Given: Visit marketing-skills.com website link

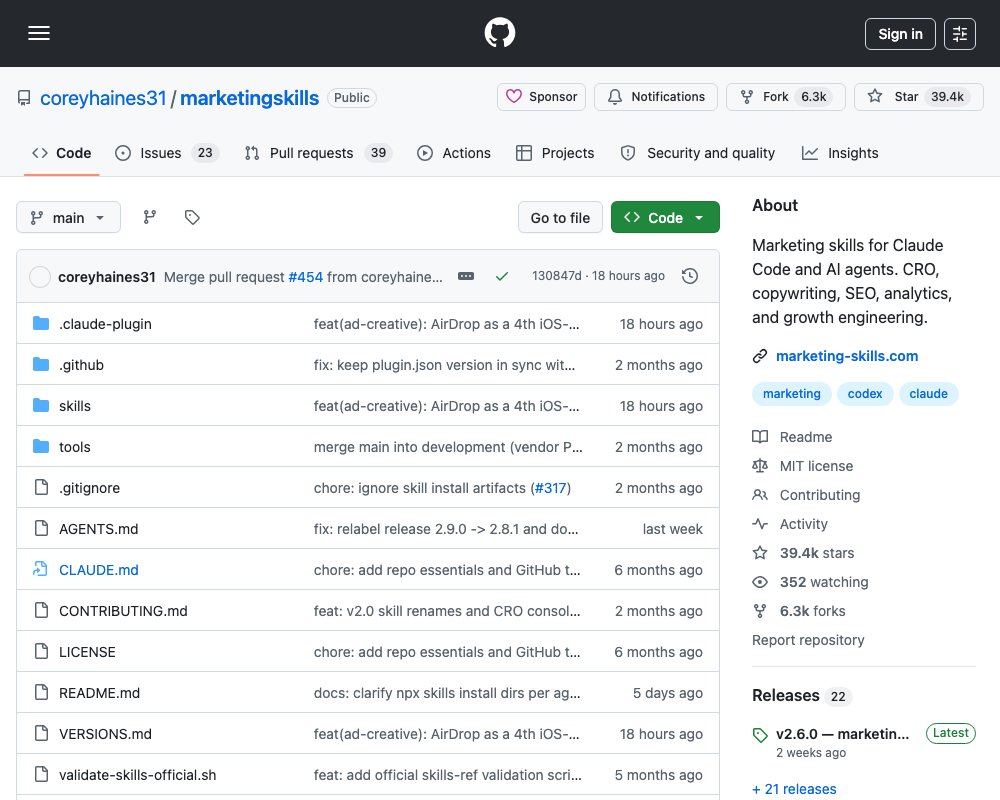Looking at the screenshot, I should point(846,356).
